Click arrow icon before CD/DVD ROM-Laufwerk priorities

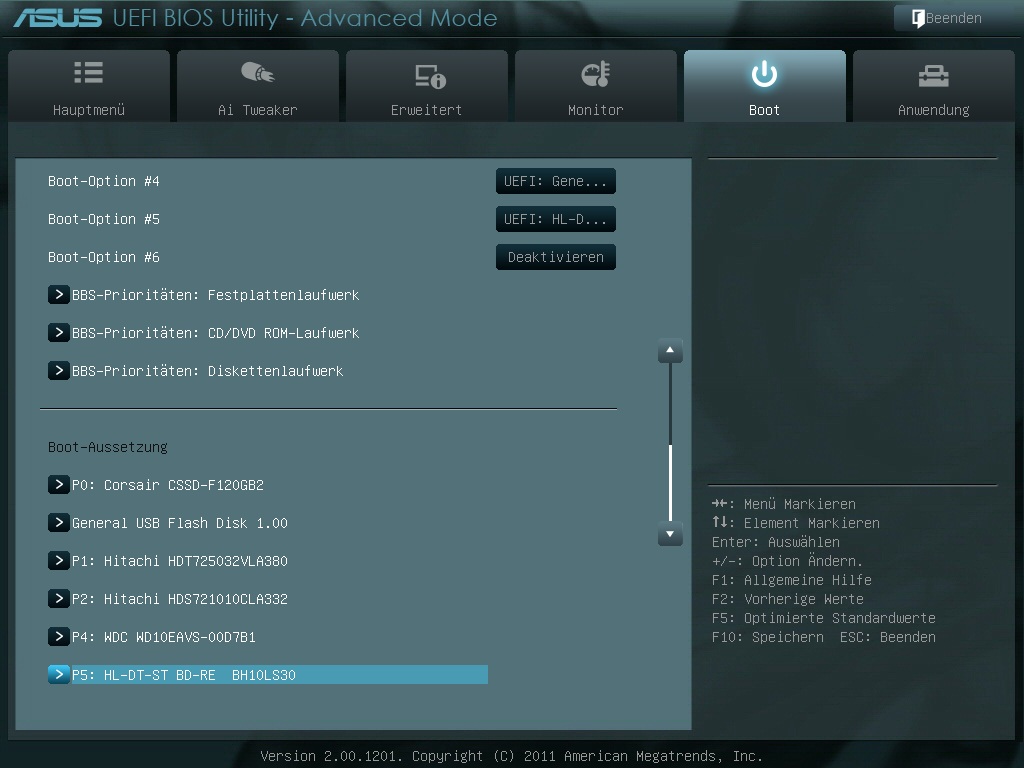coord(58,332)
